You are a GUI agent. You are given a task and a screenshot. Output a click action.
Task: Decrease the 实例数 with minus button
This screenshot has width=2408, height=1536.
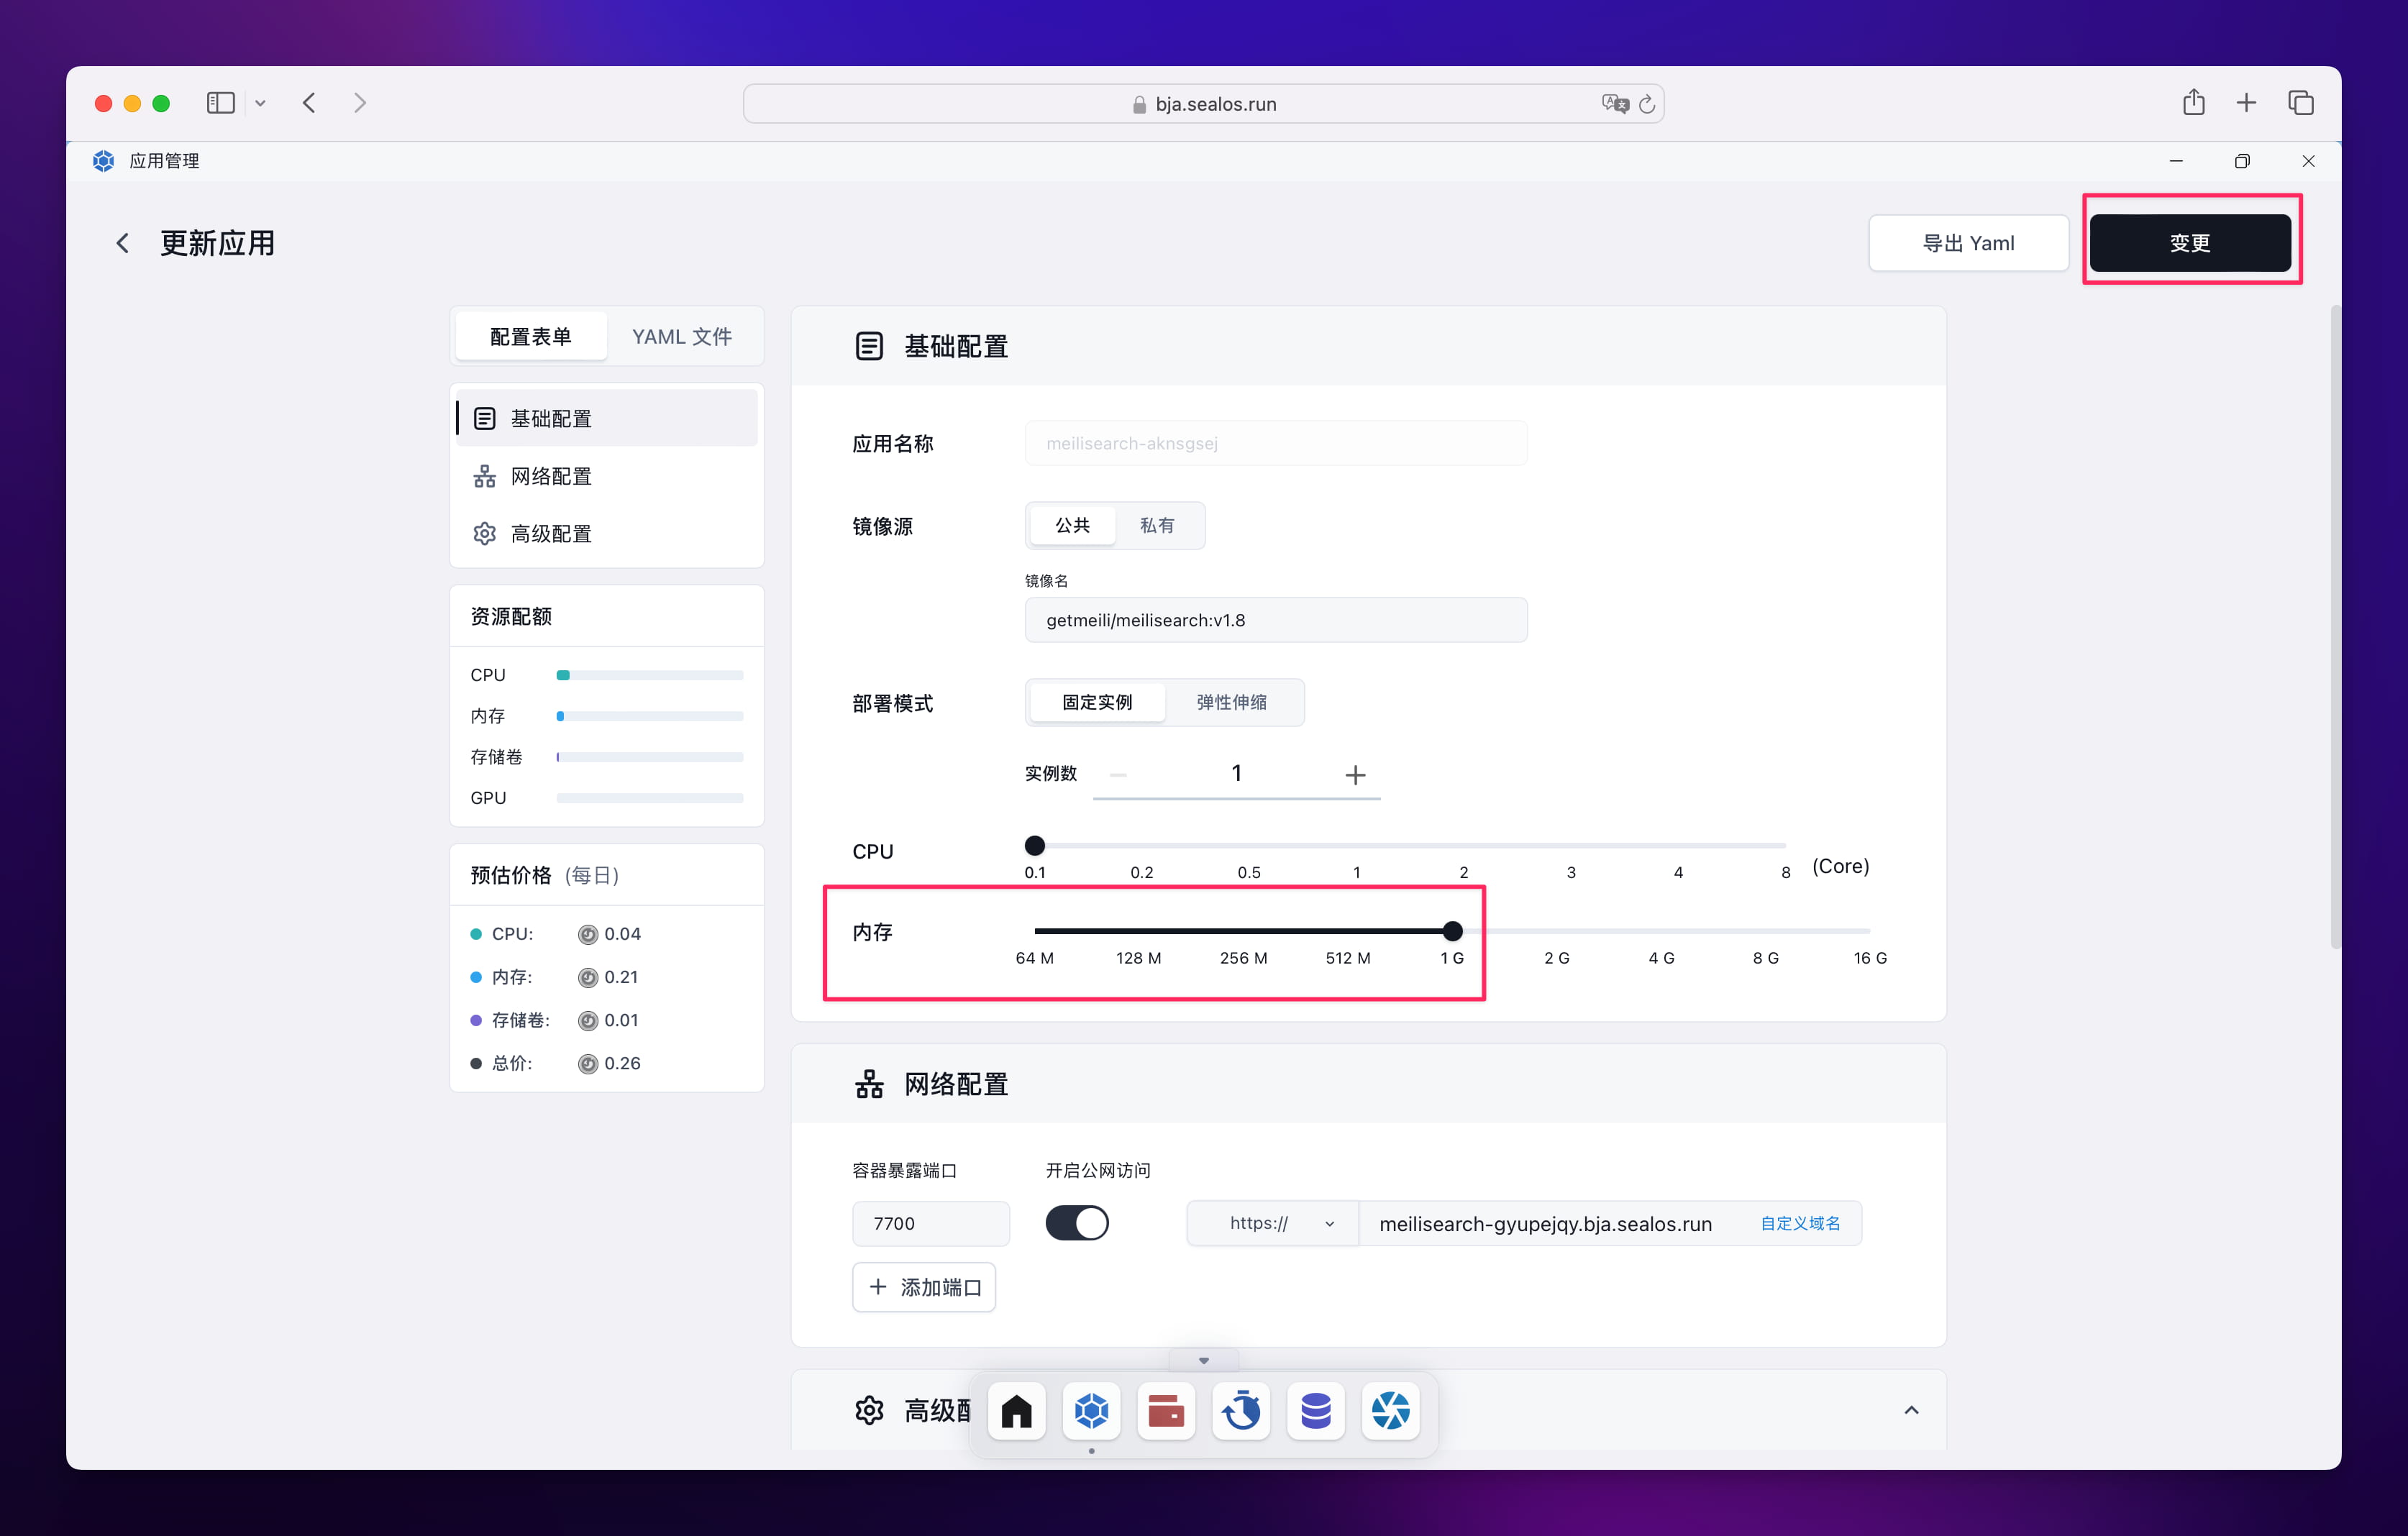[1118, 775]
